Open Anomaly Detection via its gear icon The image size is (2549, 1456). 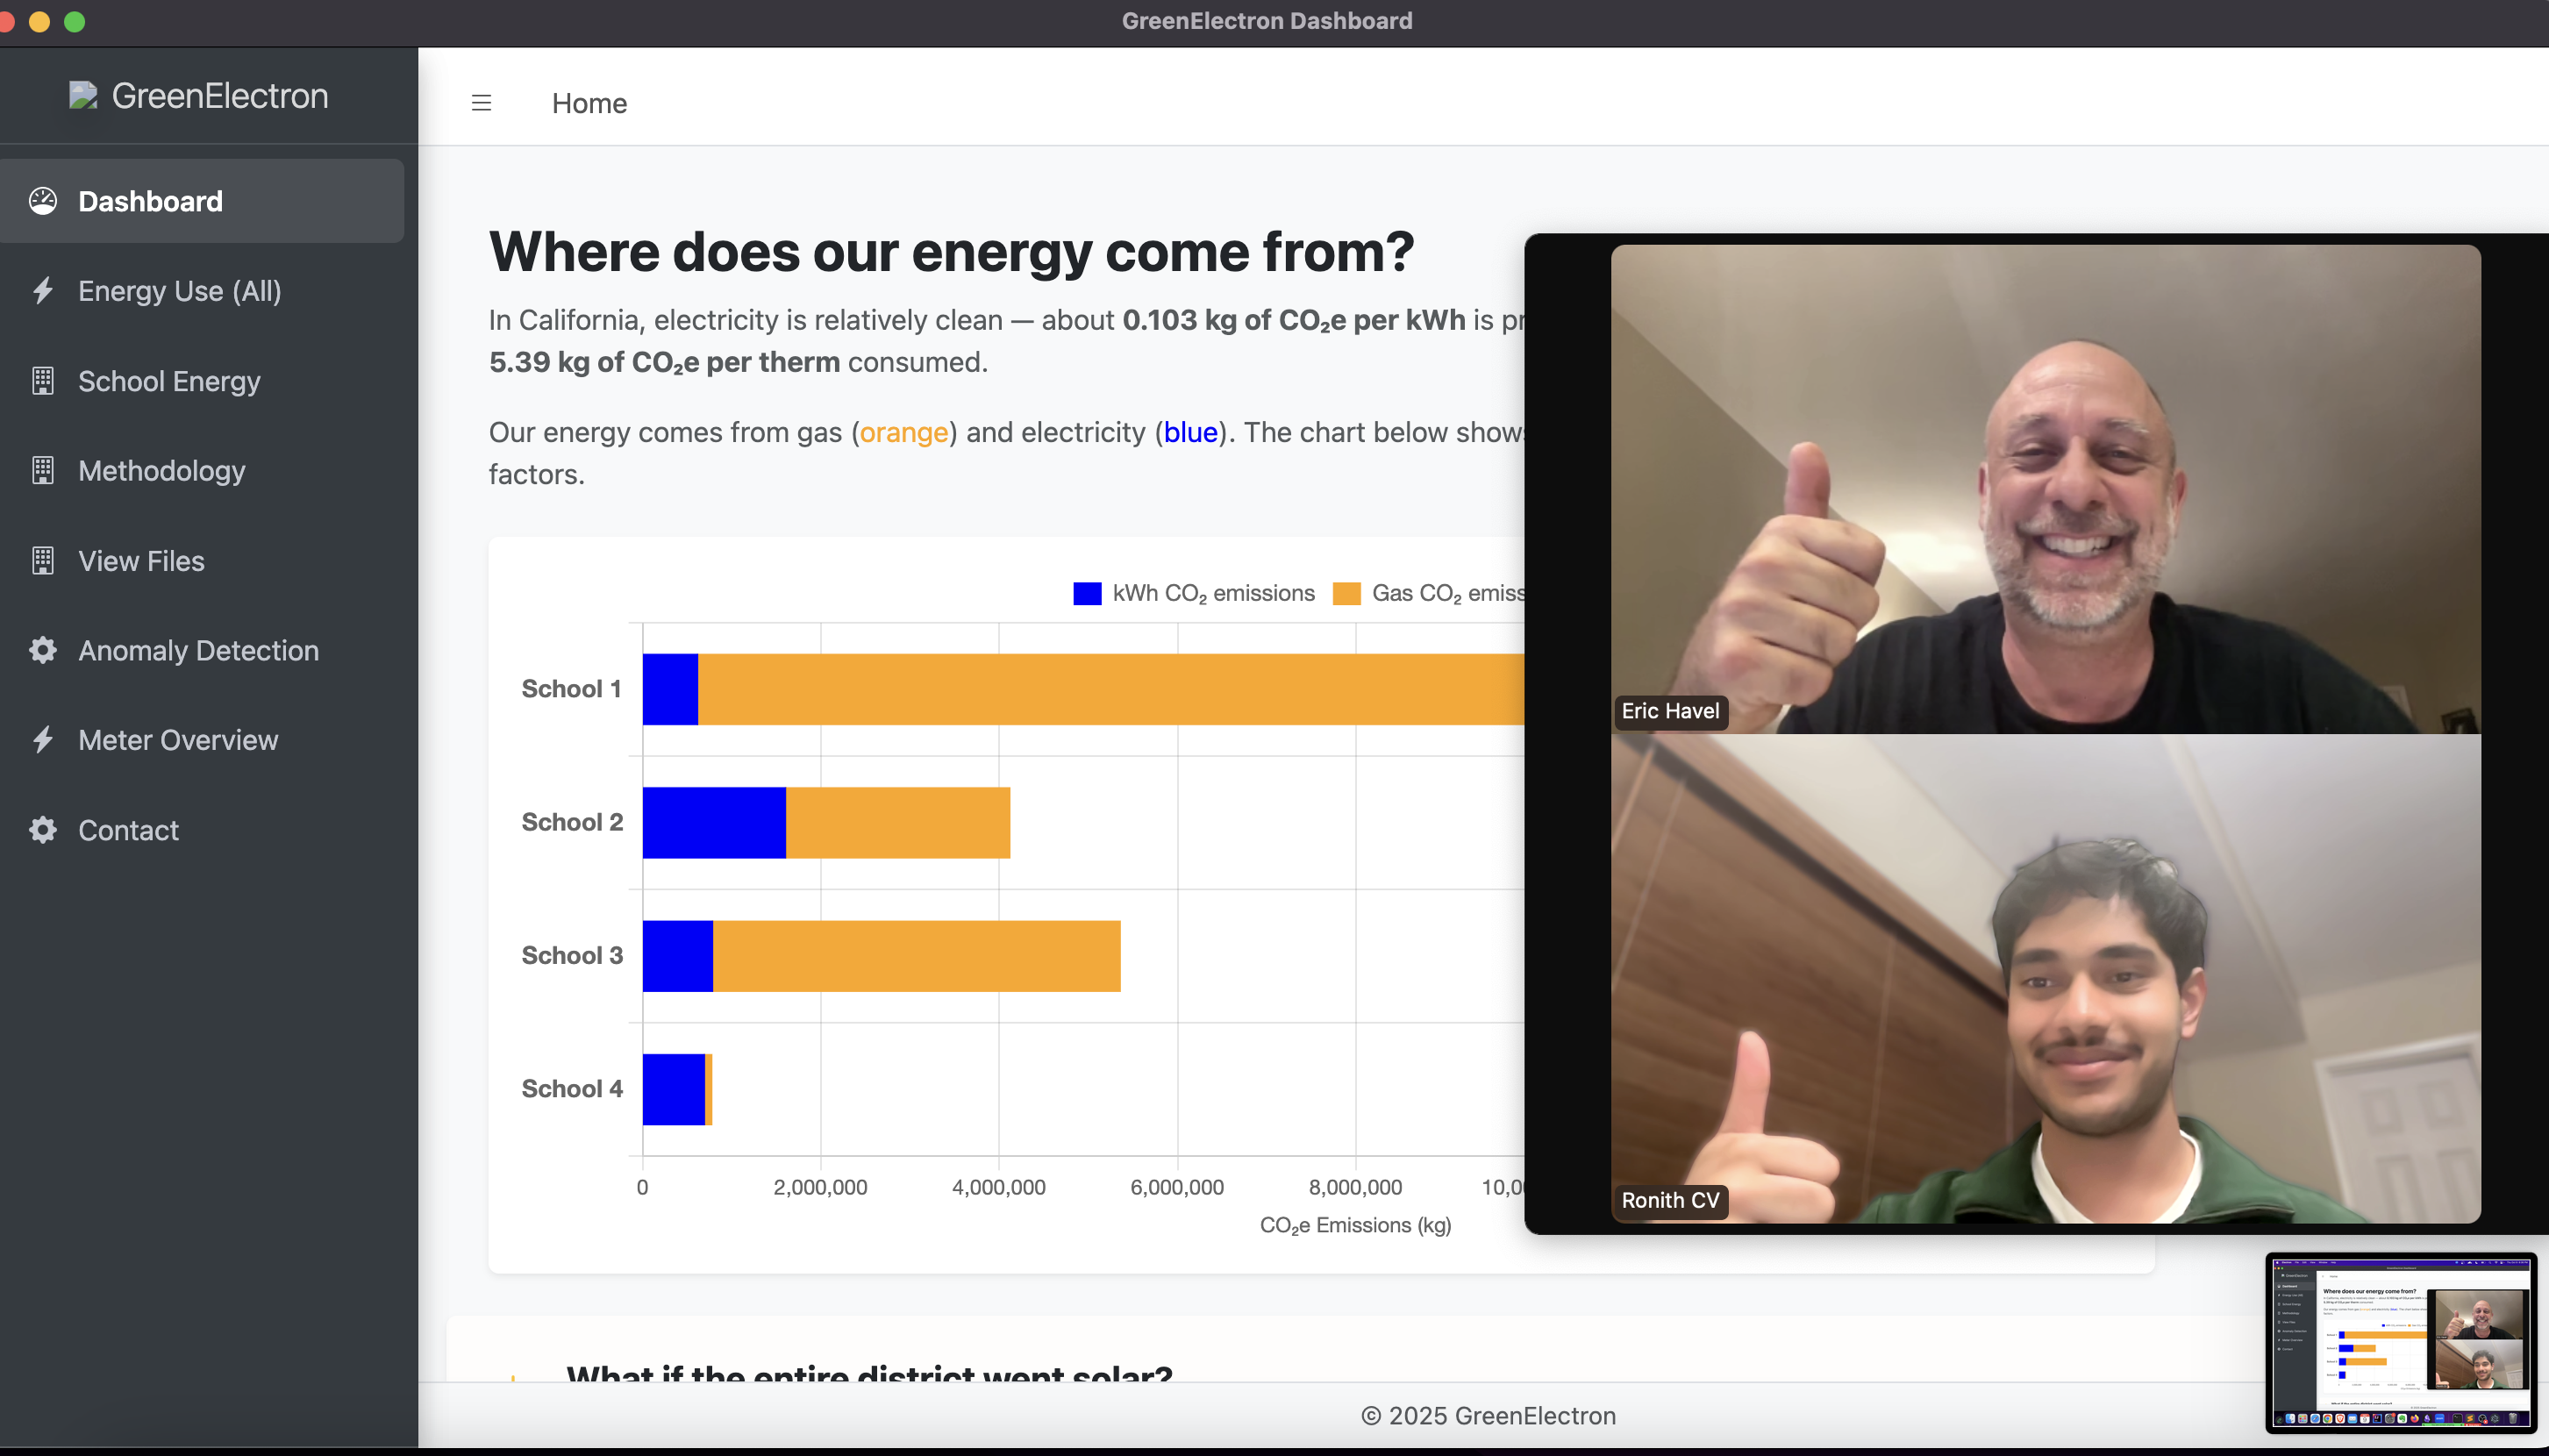click(44, 650)
